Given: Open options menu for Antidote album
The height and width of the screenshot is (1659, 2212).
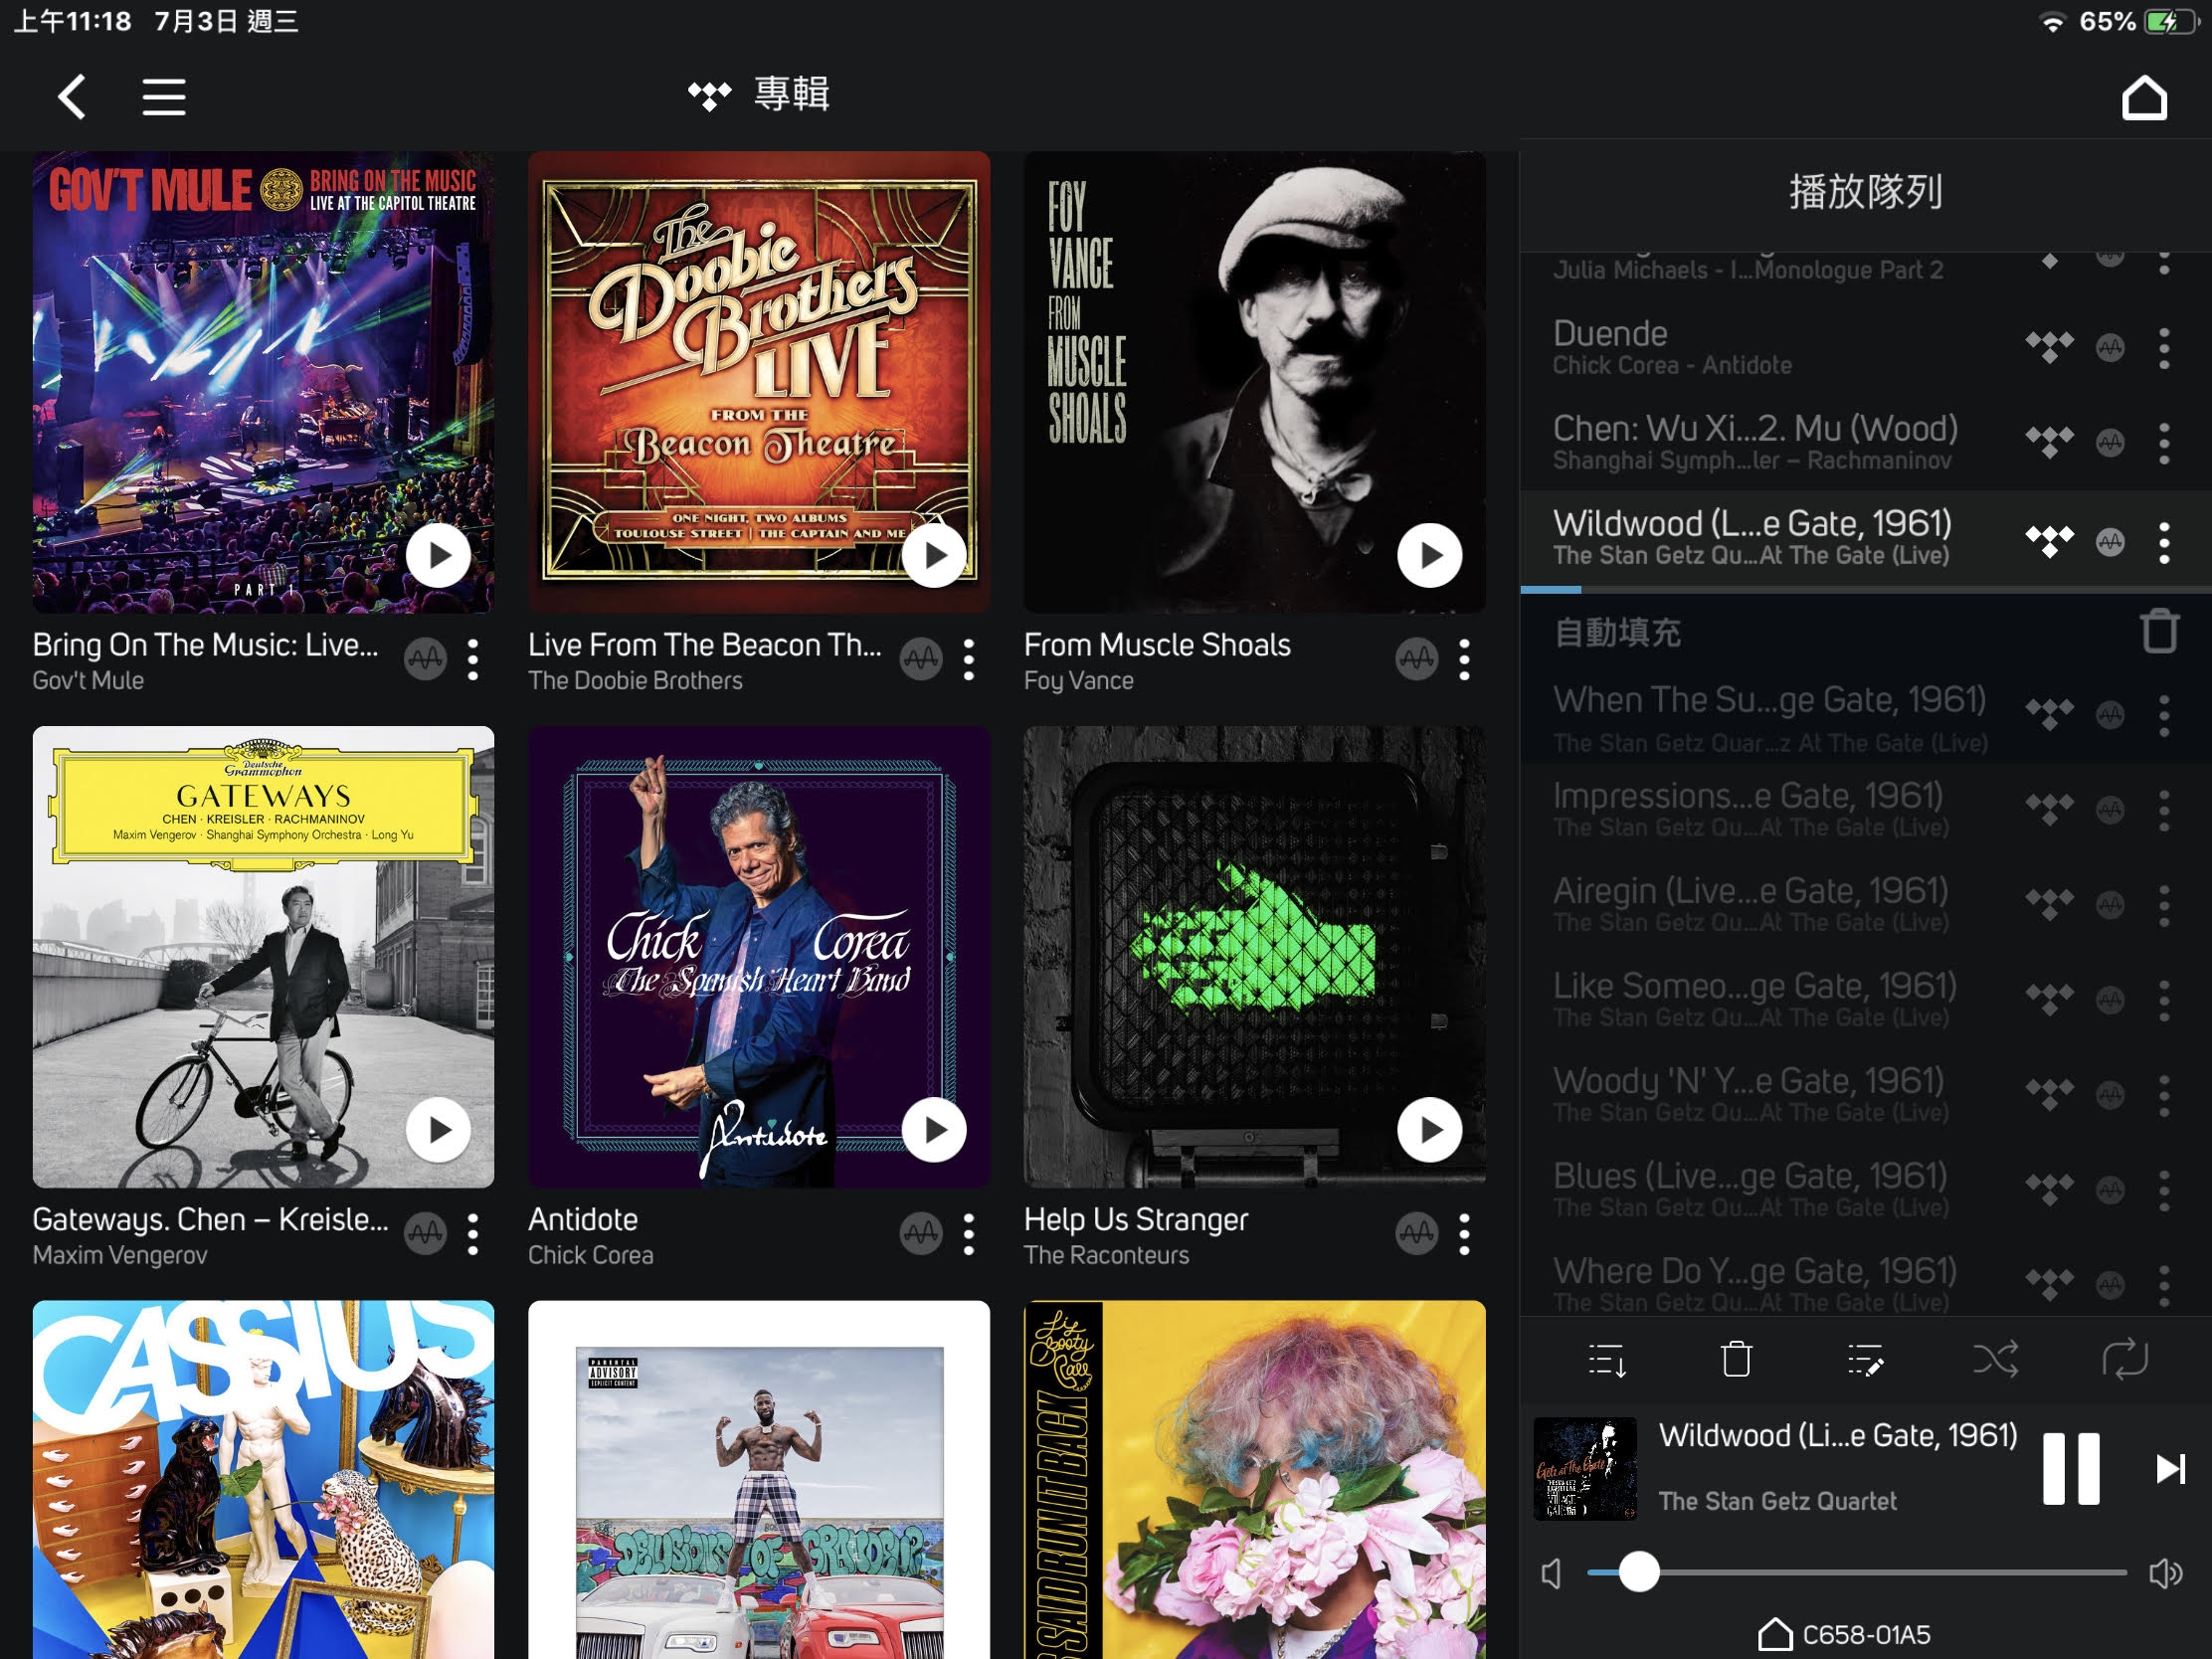Looking at the screenshot, I should point(968,1235).
